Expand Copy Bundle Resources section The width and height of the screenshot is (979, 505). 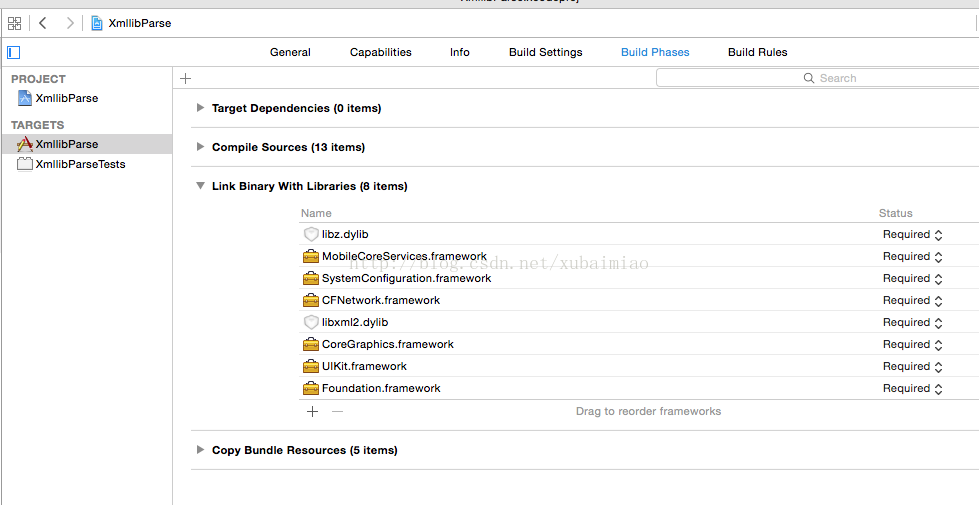click(200, 449)
